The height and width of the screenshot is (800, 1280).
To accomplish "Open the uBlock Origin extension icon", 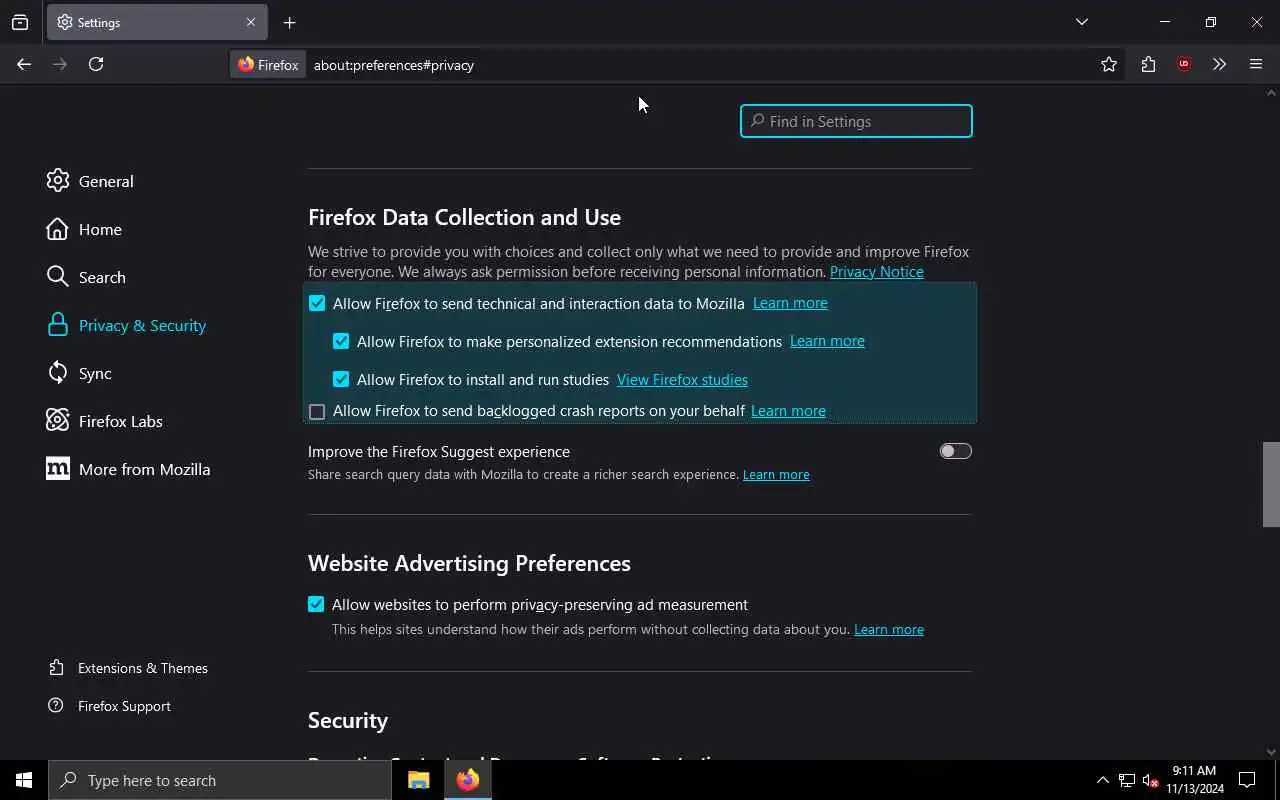I will pos(1184,64).
